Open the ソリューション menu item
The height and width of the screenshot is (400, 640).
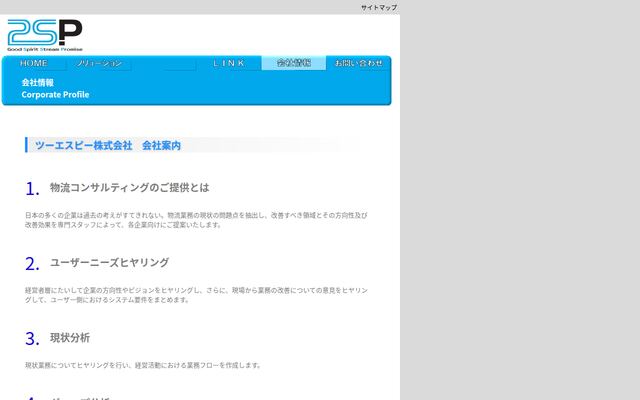pyautogui.click(x=99, y=63)
